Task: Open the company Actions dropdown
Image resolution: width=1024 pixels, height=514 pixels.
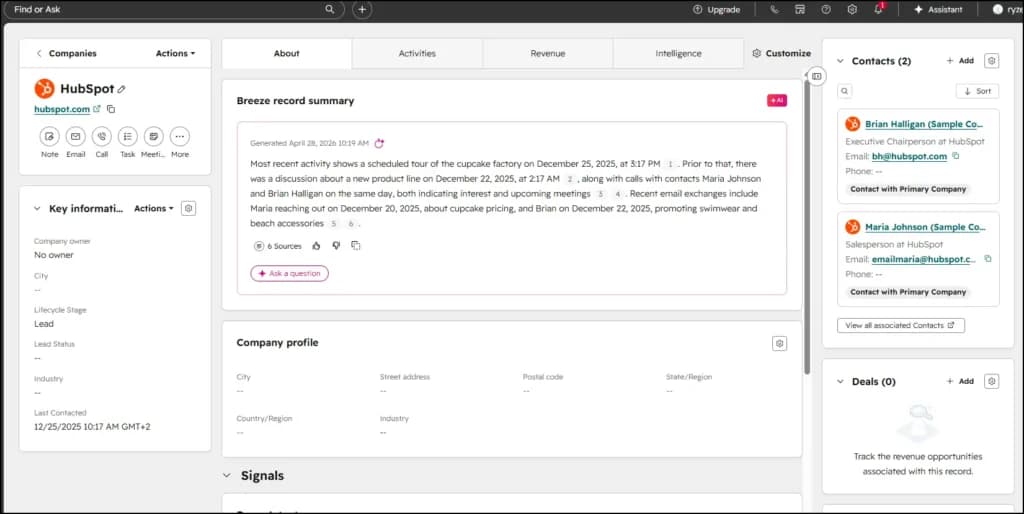Action: click(175, 54)
